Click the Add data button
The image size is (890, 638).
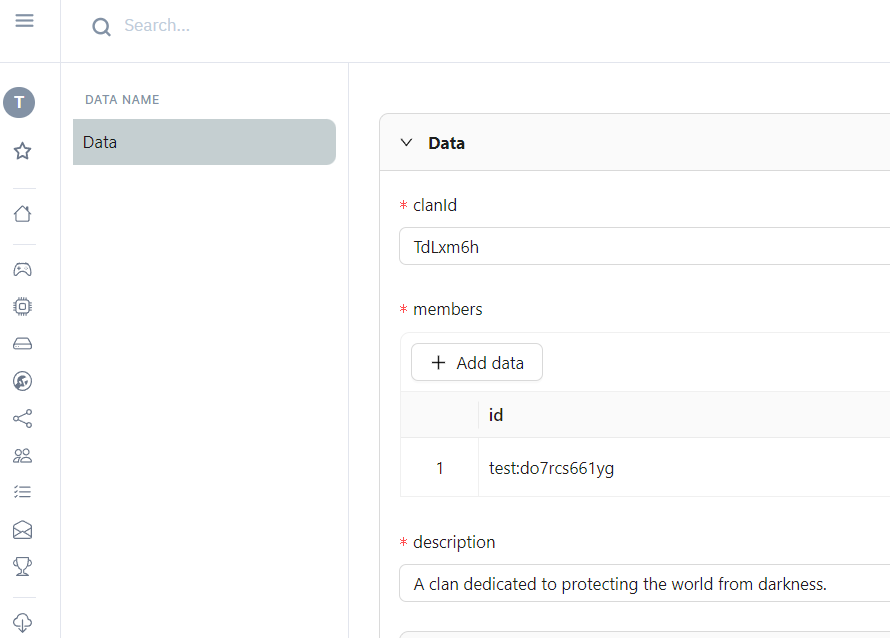pos(477,362)
